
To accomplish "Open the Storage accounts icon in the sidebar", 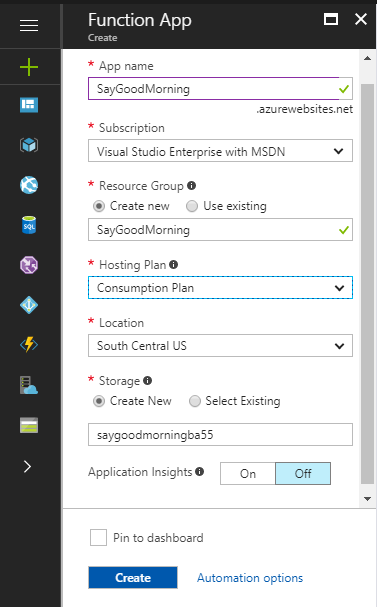I will point(29,425).
